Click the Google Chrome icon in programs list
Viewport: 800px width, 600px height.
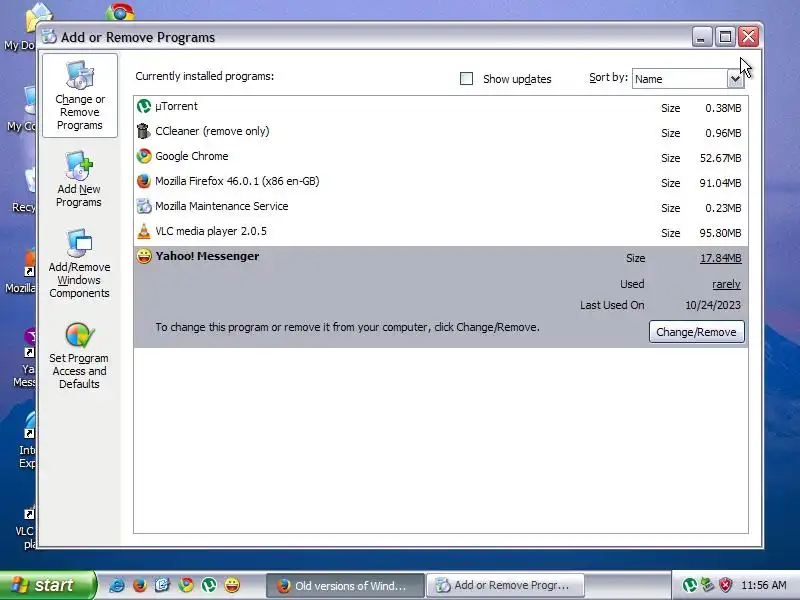pyautogui.click(x=144, y=156)
